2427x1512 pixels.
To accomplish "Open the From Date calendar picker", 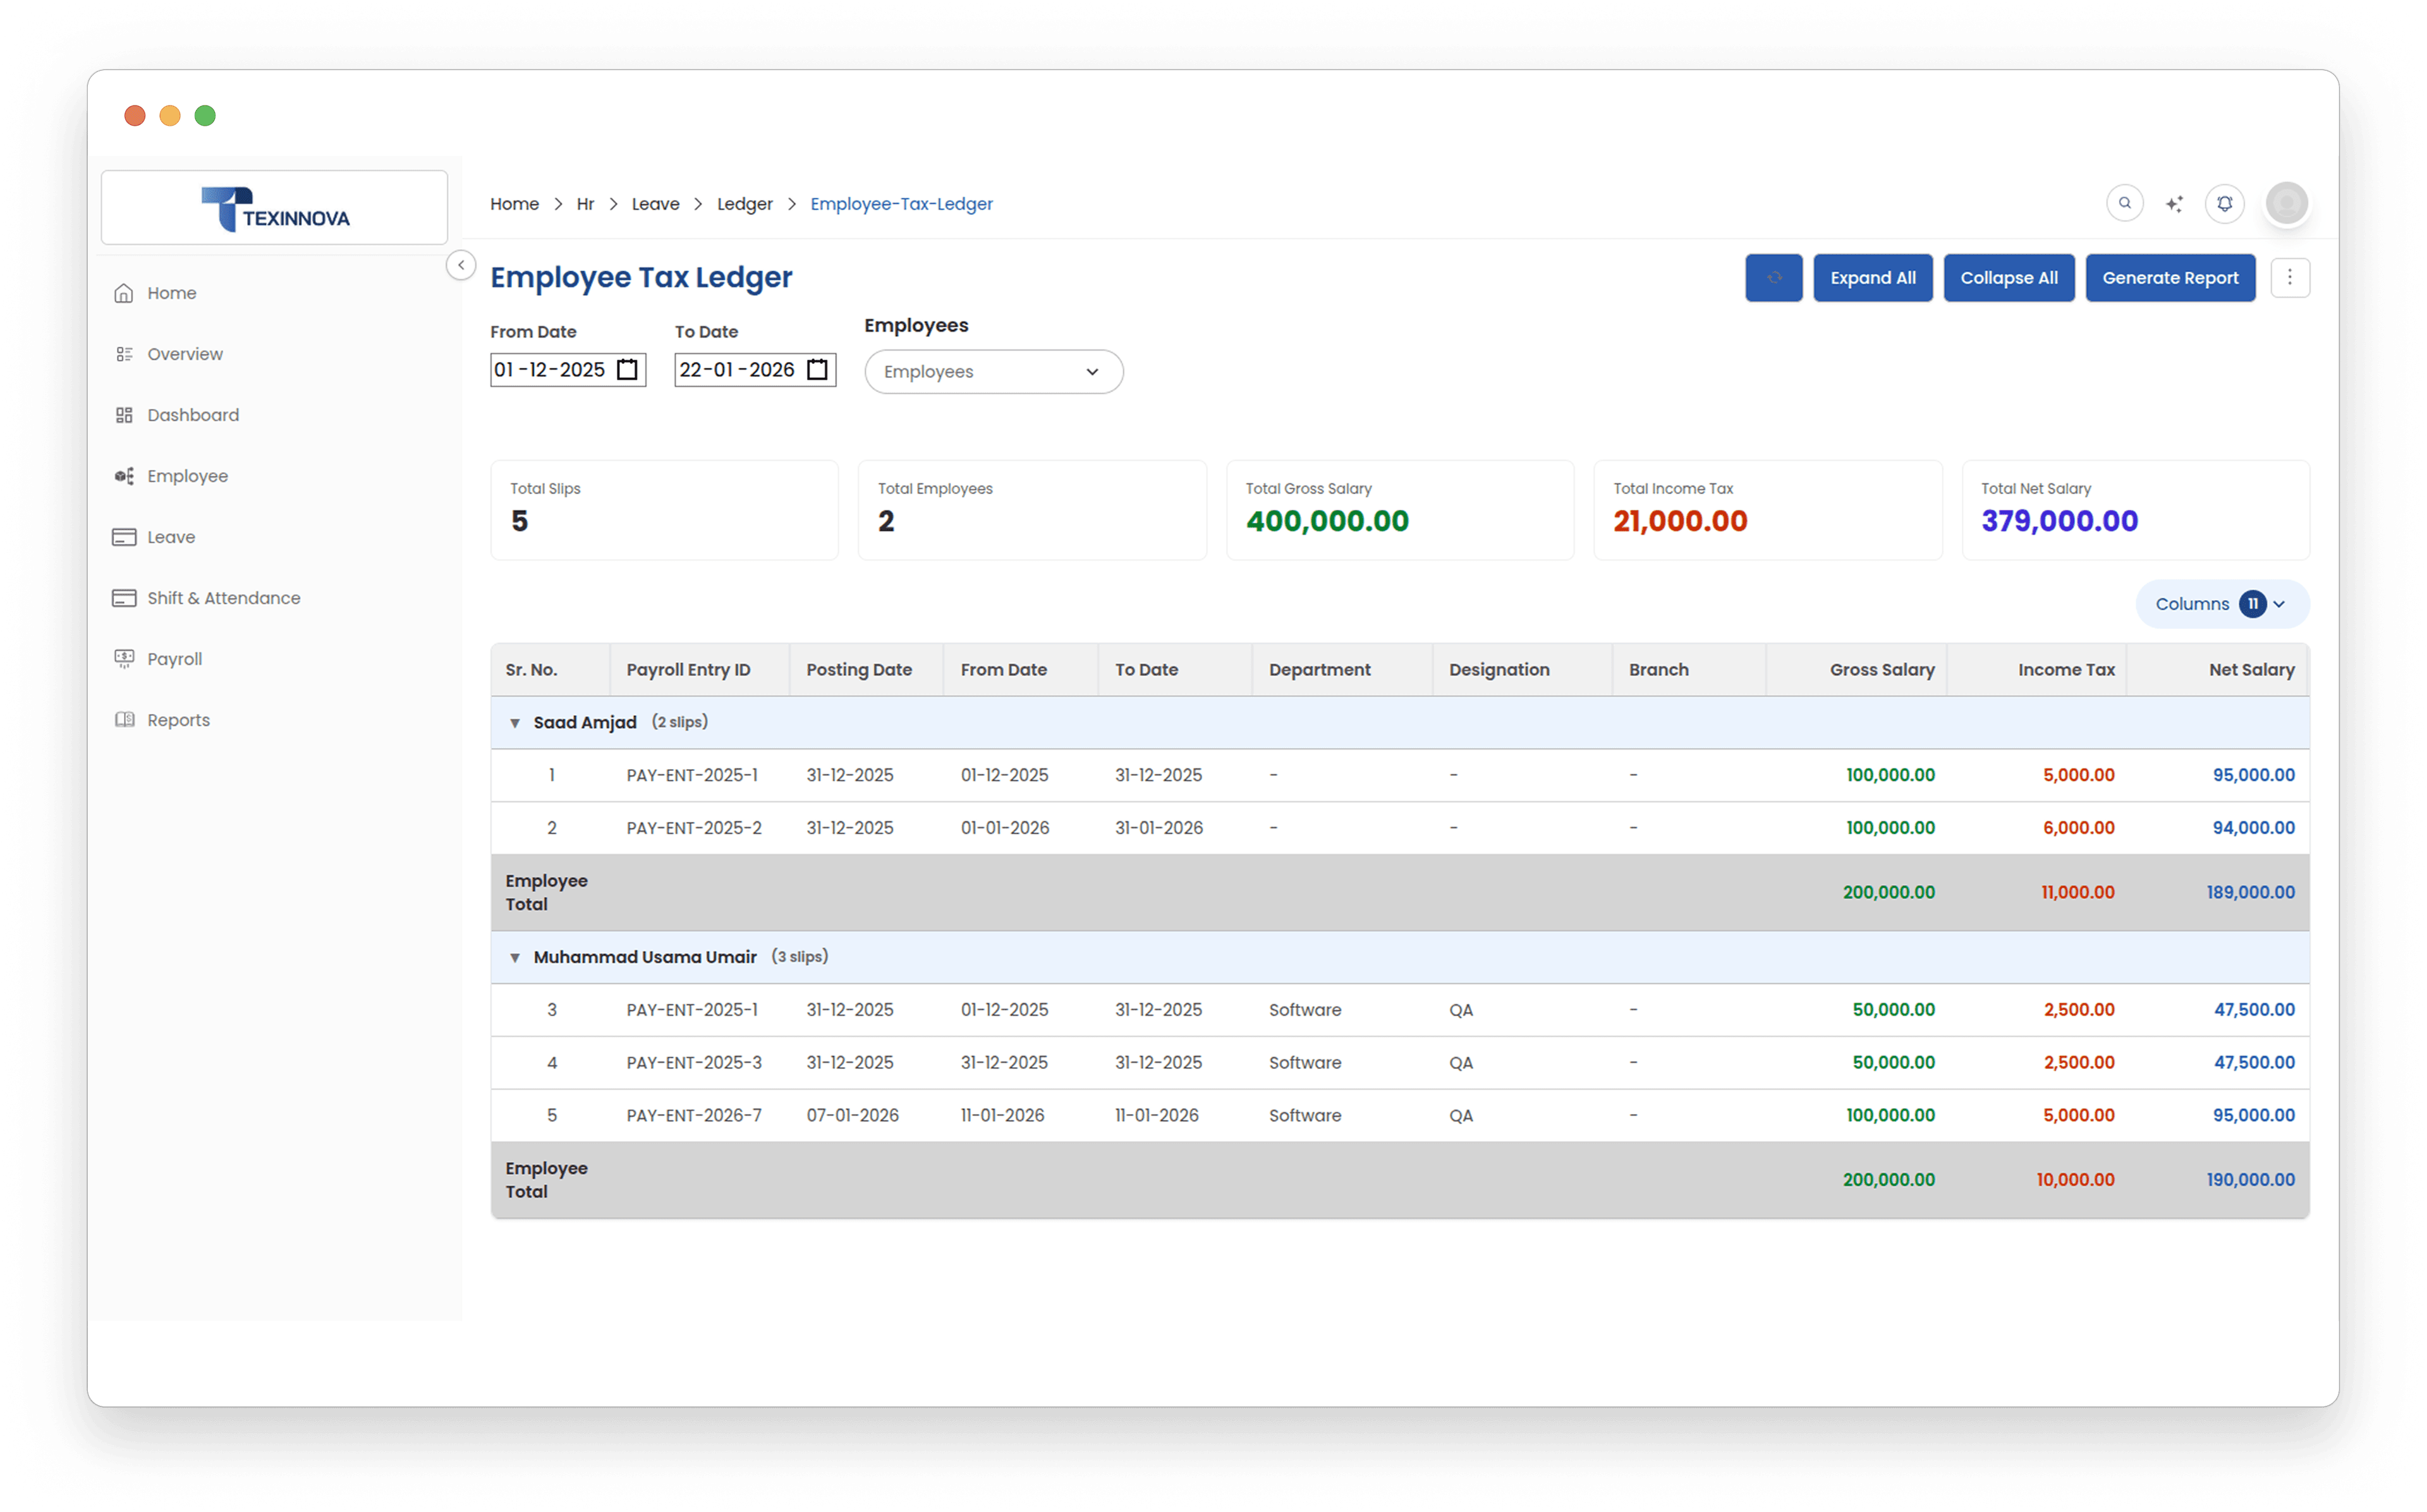I will pos(627,369).
